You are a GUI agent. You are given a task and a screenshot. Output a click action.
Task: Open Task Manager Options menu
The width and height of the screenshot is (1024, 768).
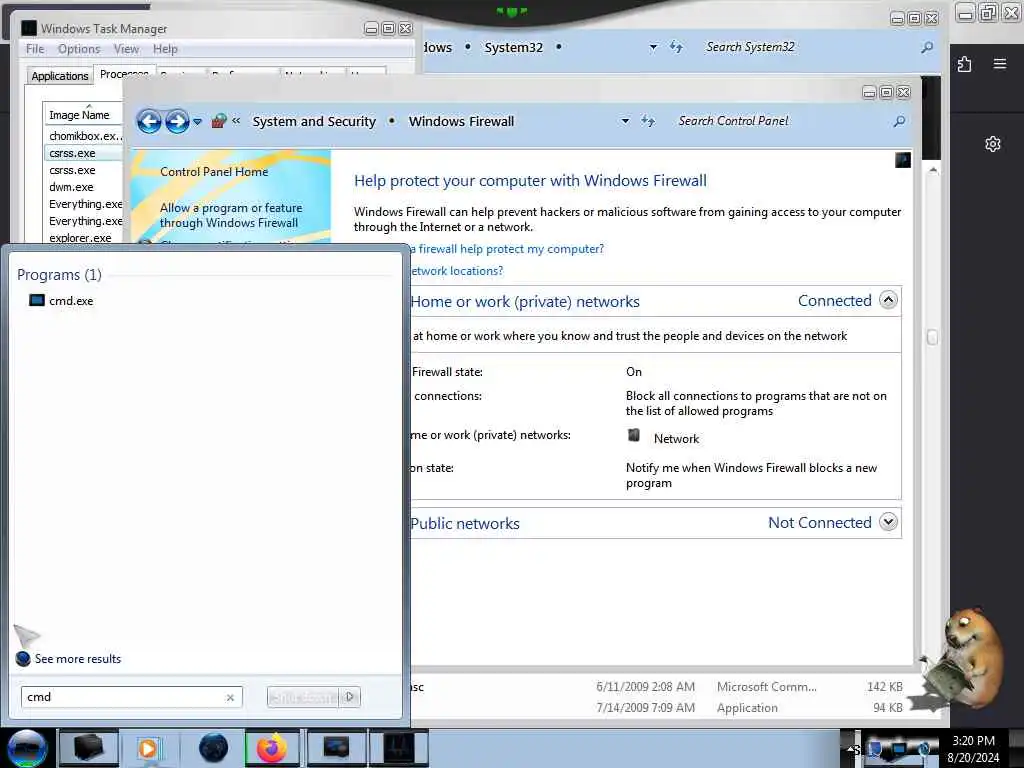click(x=79, y=49)
